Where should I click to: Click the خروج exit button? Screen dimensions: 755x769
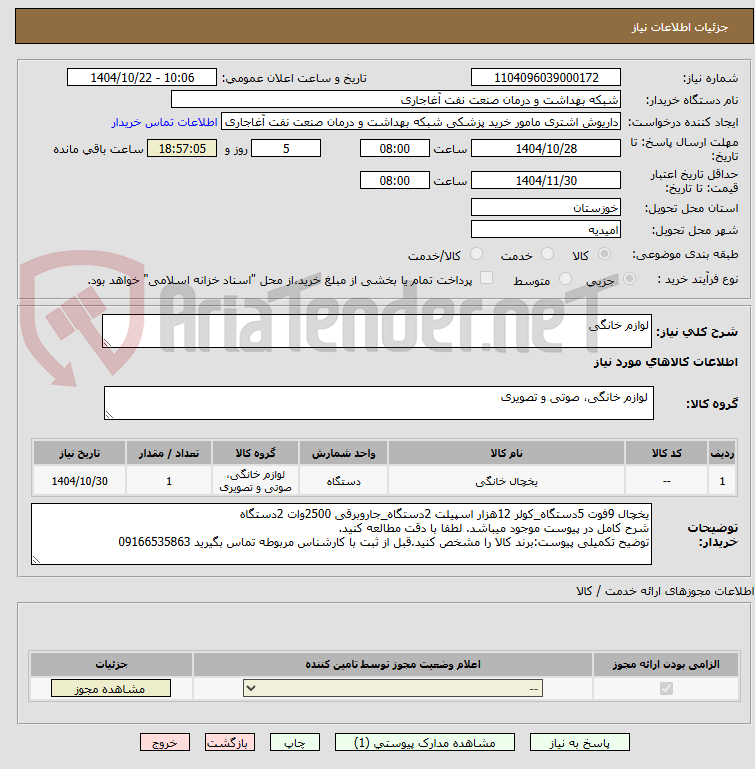point(165,743)
